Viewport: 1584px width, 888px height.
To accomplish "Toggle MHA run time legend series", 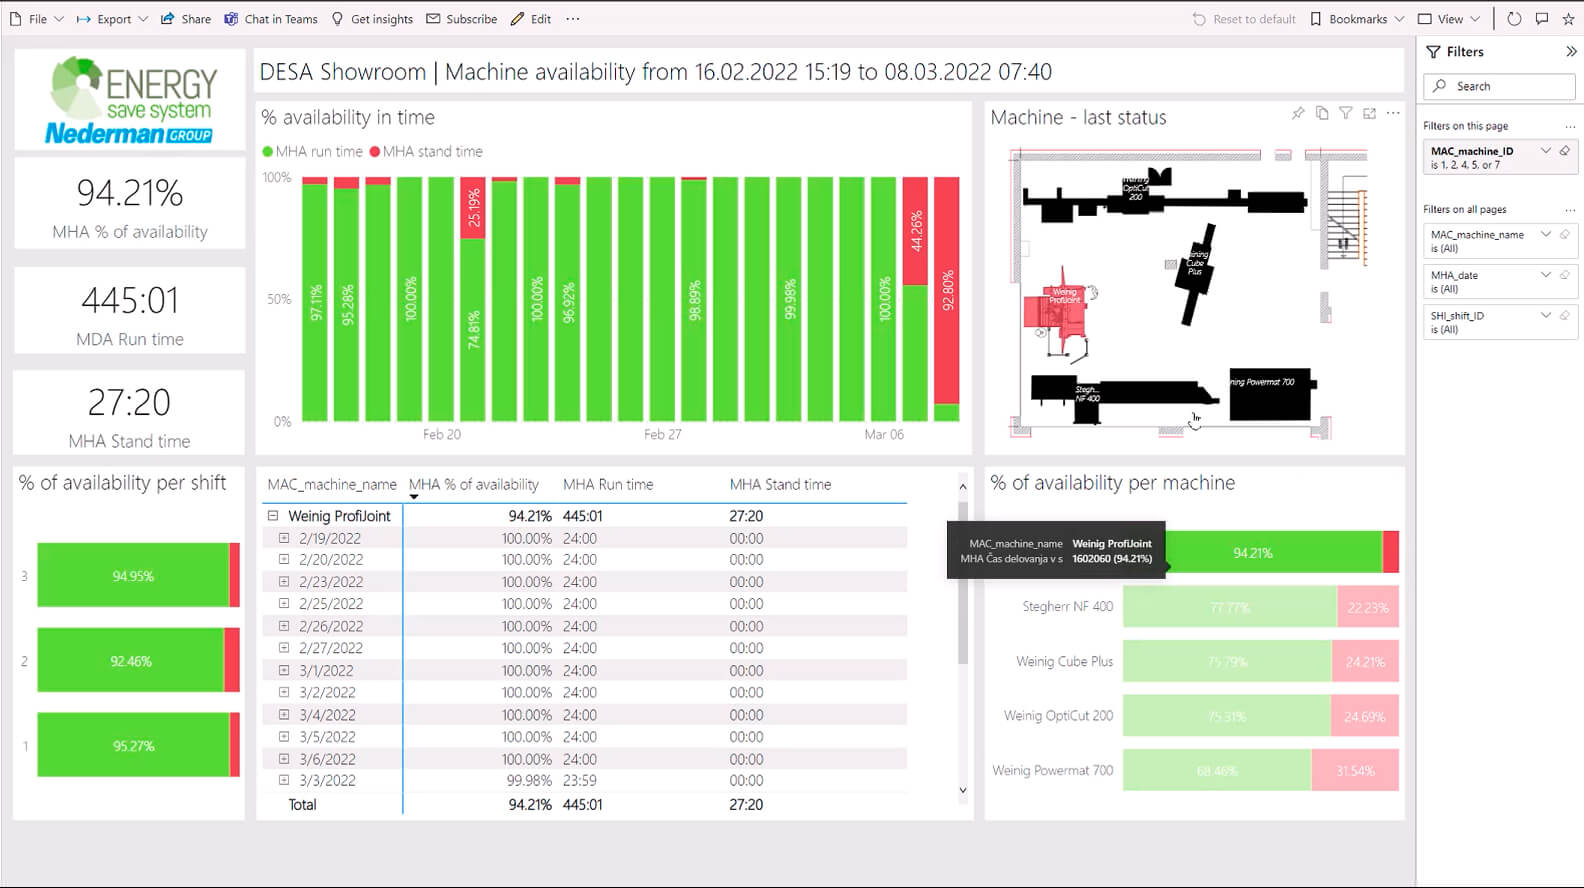I will tap(312, 152).
